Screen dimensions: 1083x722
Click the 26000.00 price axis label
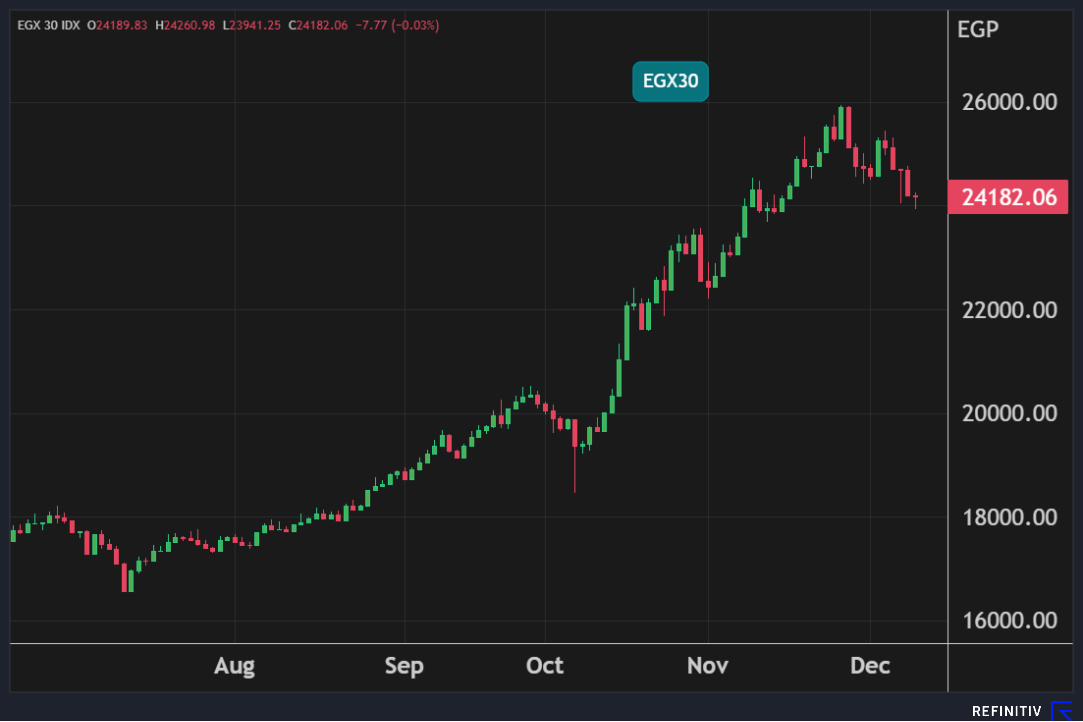click(x=1008, y=103)
